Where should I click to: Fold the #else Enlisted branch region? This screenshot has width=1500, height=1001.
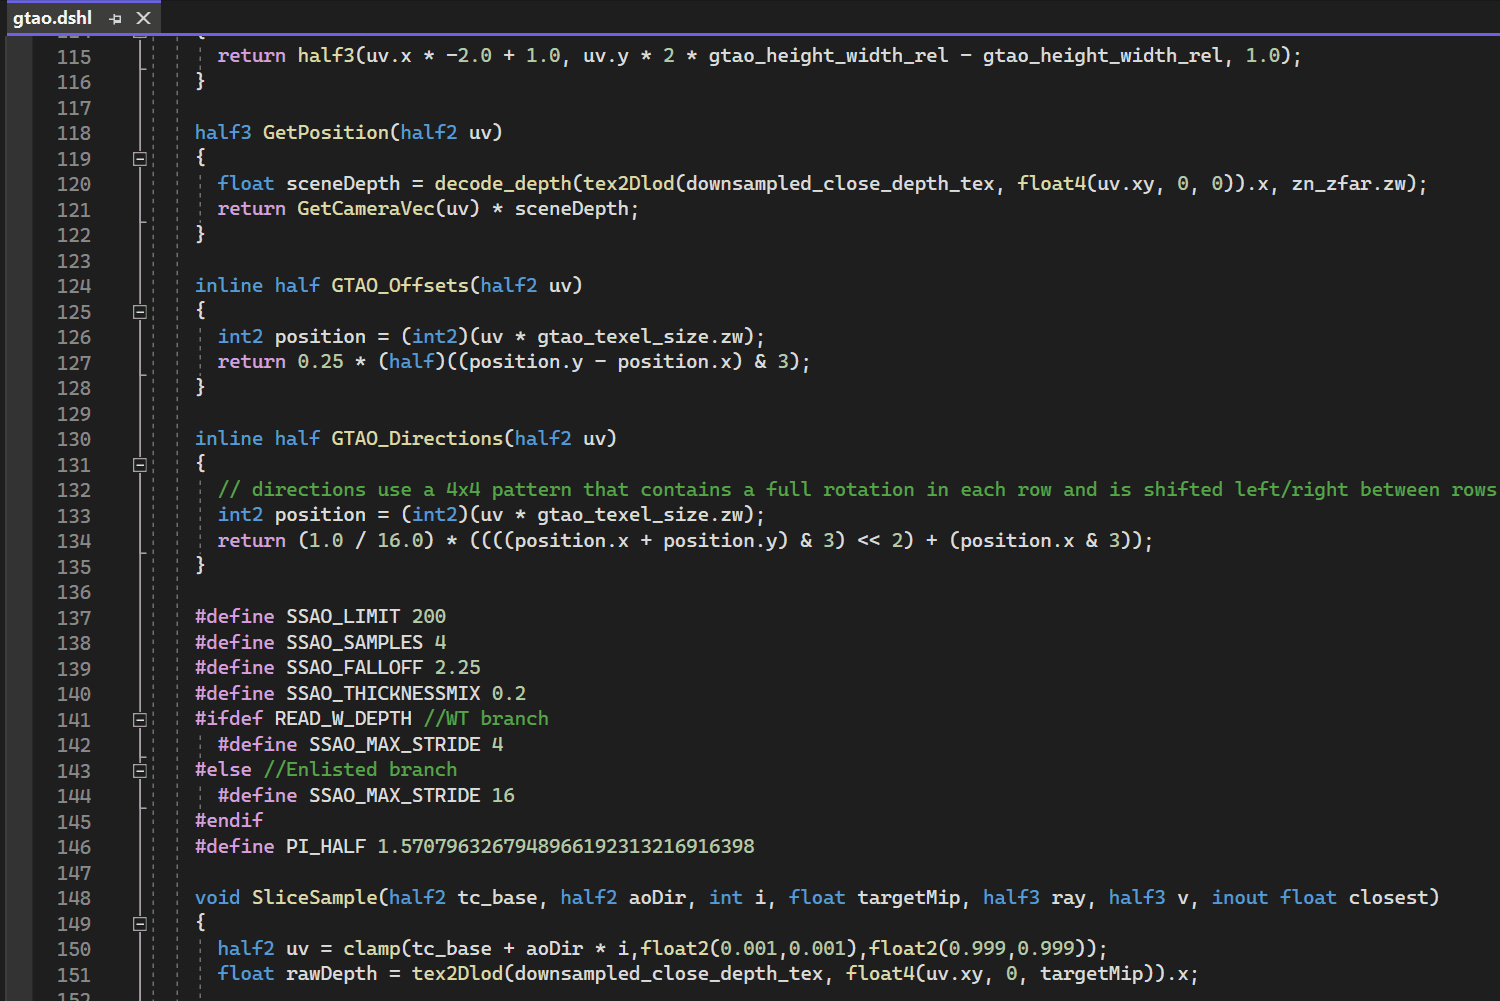tap(140, 771)
